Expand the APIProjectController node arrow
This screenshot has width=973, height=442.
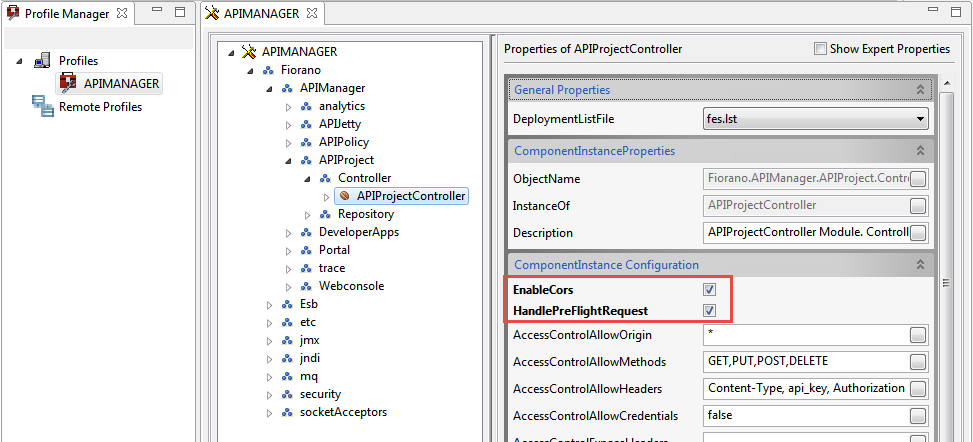click(x=327, y=197)
